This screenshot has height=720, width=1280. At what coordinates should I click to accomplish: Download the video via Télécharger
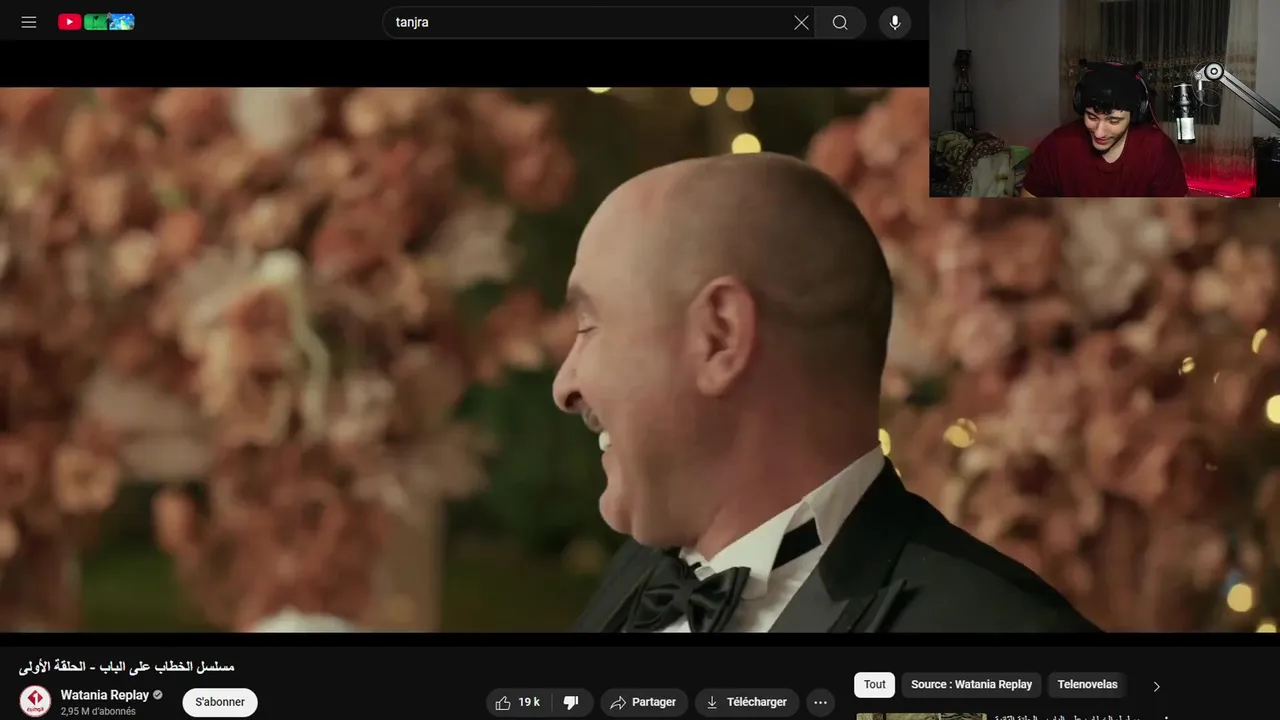[x=747, y=702]
